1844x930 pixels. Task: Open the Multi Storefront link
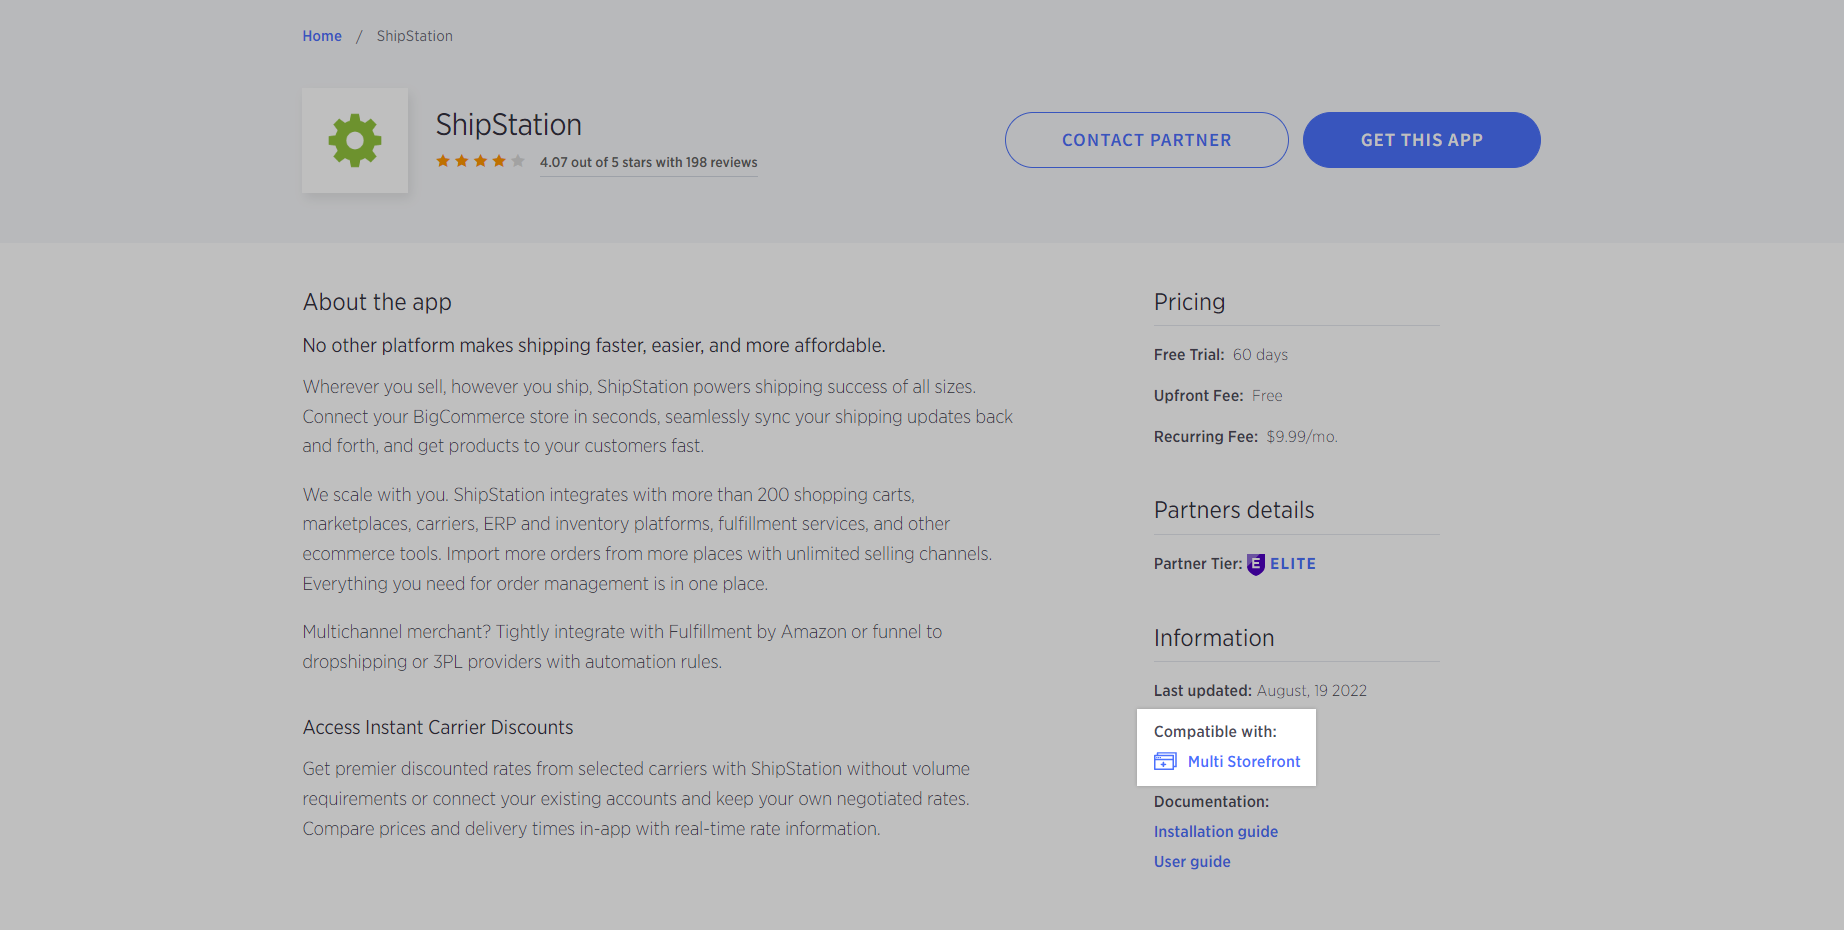point(1243,761)
